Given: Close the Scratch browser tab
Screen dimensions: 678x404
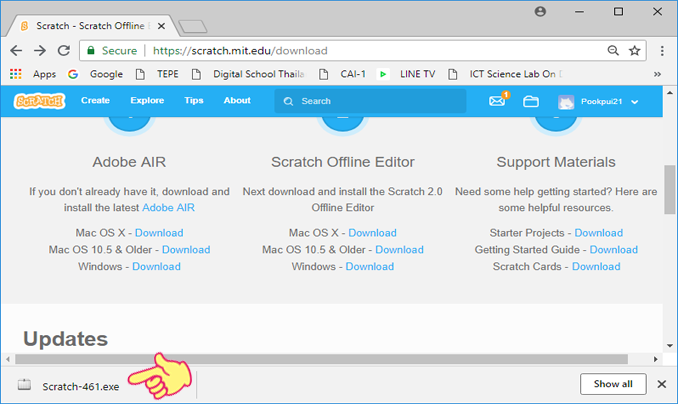Looking at the screenshot, I should 161,26.
